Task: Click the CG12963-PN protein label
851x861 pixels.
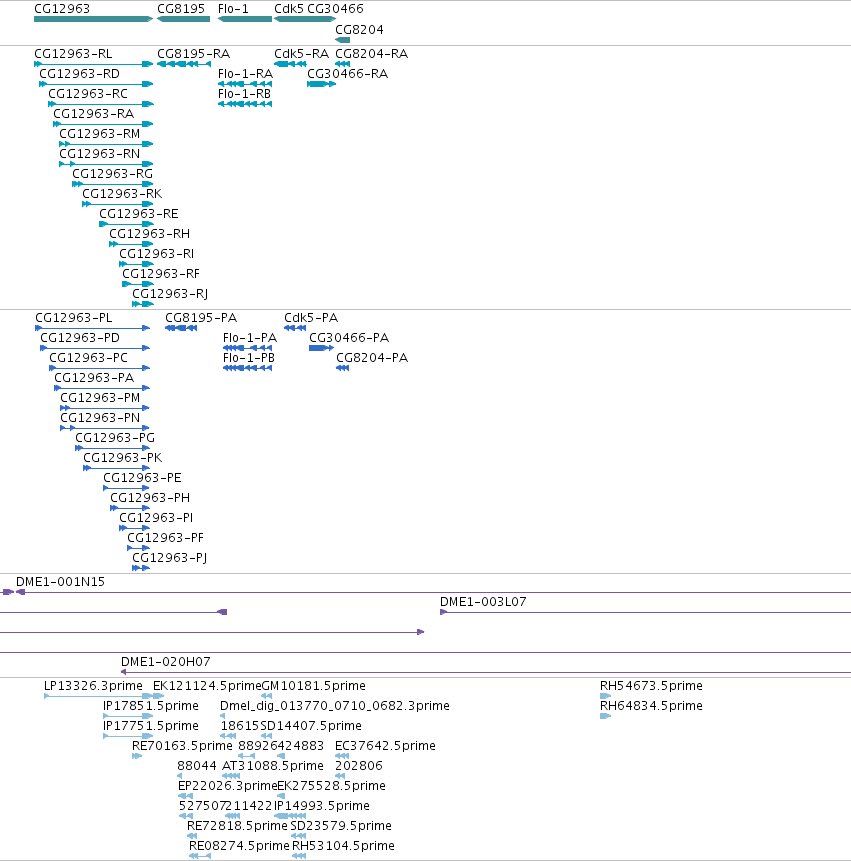Action: click(x=100, y=418)
